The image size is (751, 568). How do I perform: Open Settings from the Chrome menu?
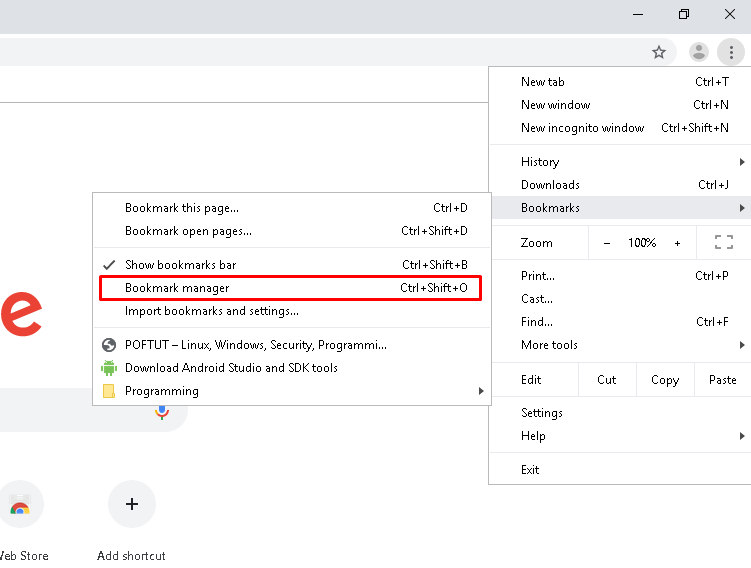[x=622, y=413]
